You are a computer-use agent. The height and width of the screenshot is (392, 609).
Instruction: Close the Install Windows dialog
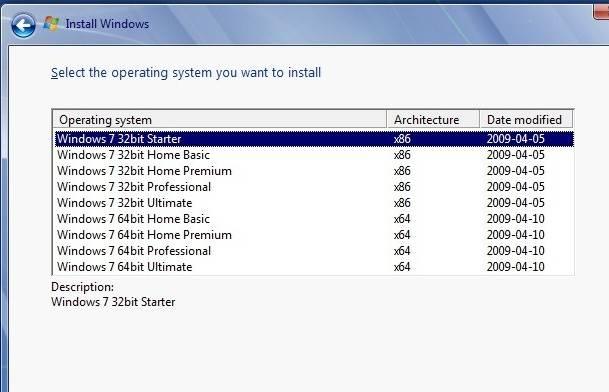[601, 11]
